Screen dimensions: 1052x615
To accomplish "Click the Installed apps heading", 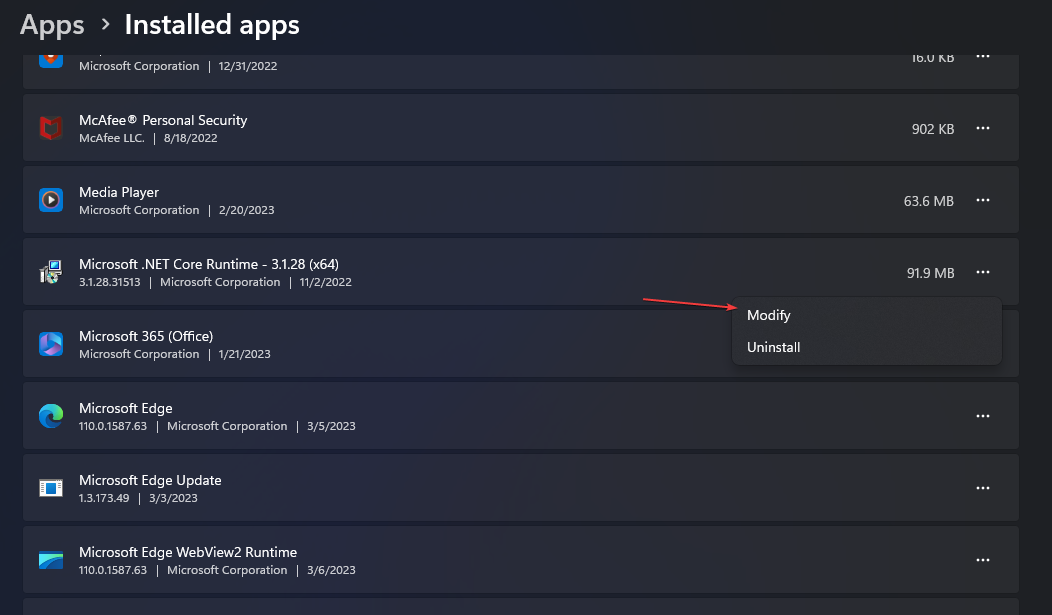I will (x=212, y=24).
